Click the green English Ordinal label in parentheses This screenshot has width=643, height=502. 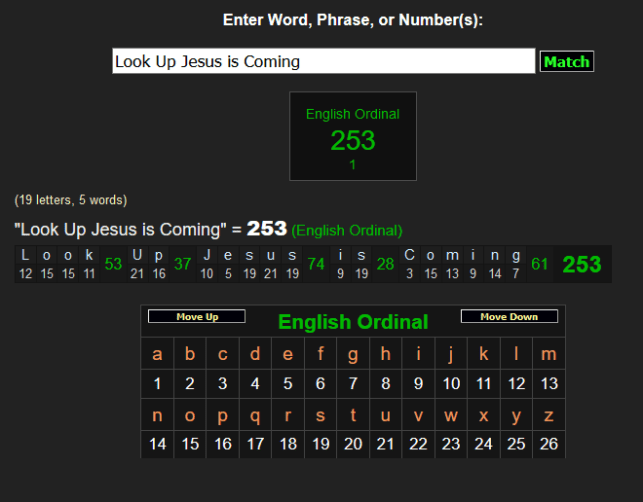pyautogui.click(x=347, y=230)
